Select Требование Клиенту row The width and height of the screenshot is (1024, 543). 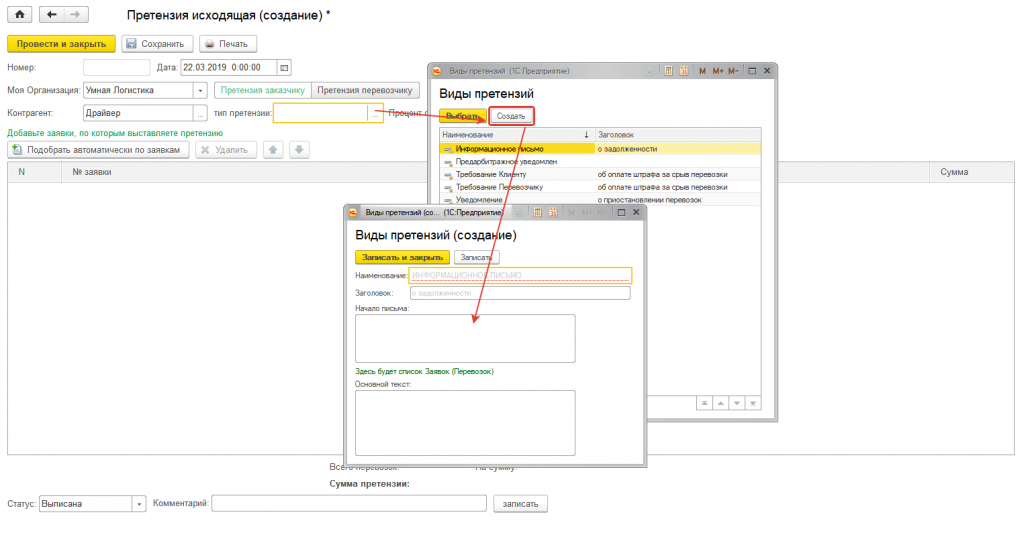coord(600,174)
